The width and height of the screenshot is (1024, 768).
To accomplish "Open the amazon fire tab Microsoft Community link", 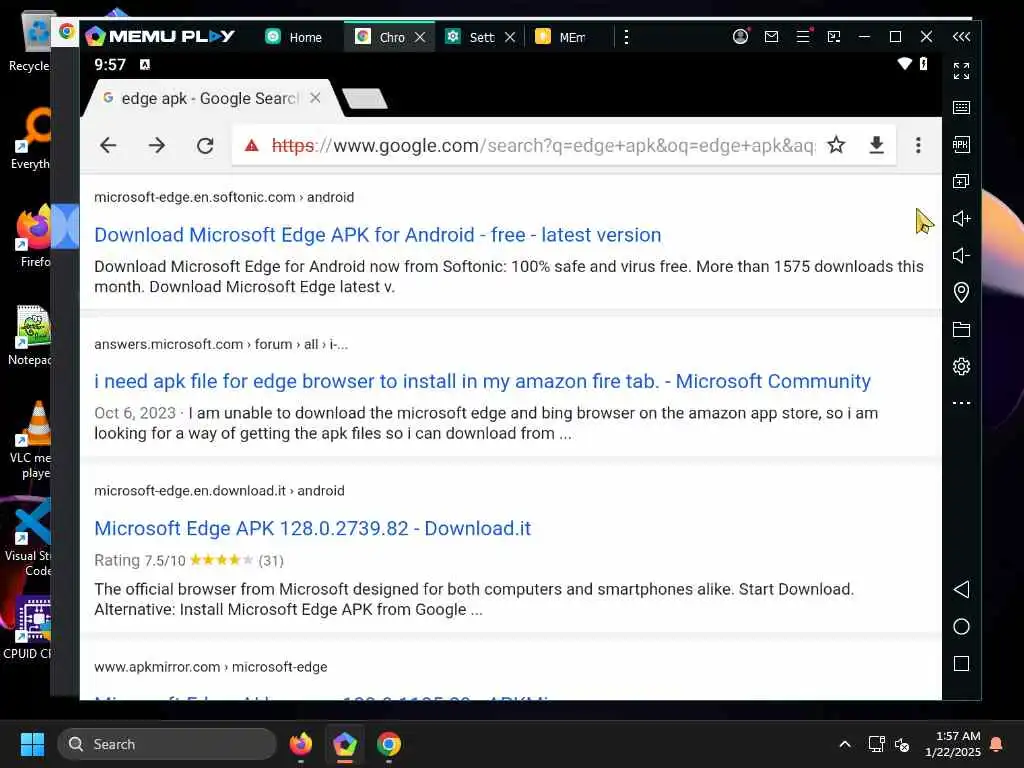I will tap(482, 381).
